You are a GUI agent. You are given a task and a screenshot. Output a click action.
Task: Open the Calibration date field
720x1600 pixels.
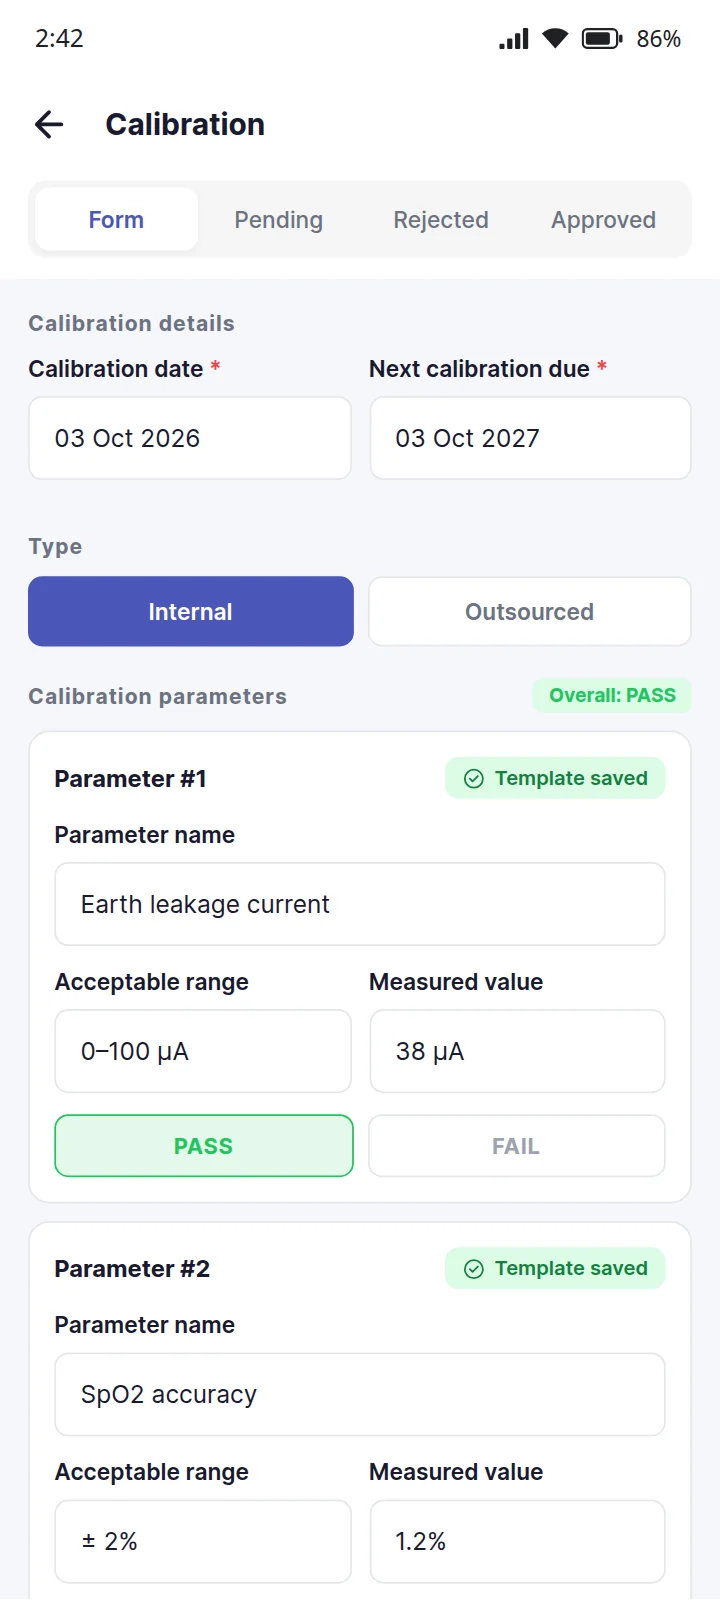190,438
